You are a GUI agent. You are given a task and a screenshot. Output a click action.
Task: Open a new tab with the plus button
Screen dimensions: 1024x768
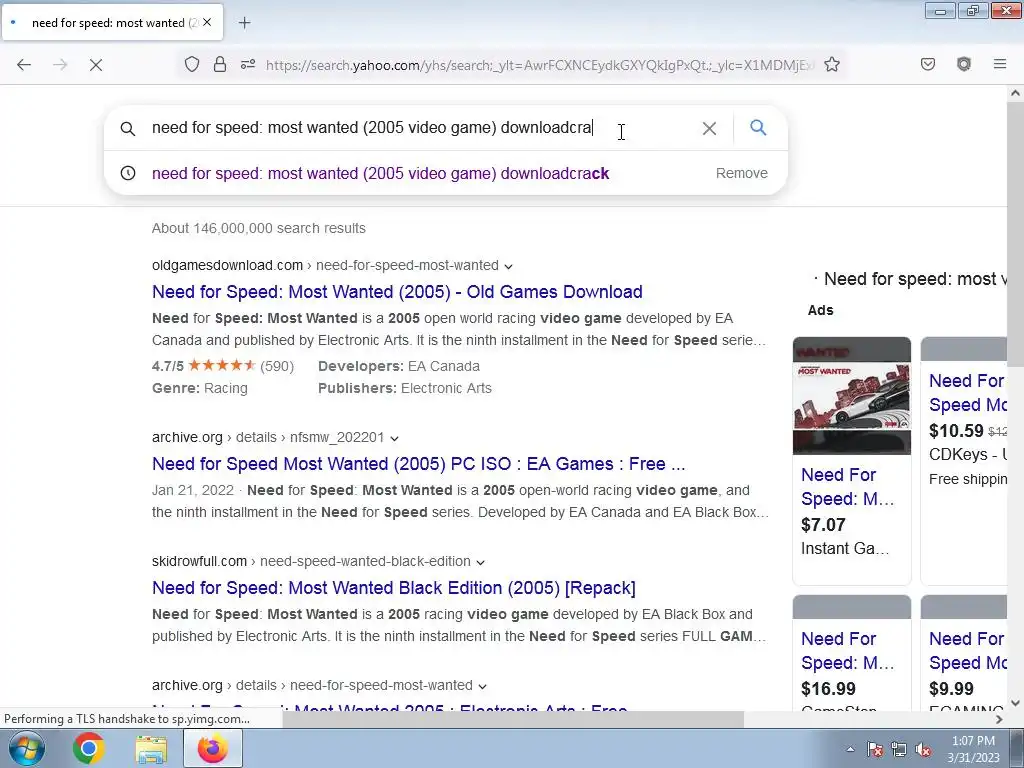pyautogui.click(x=244, y=23)
